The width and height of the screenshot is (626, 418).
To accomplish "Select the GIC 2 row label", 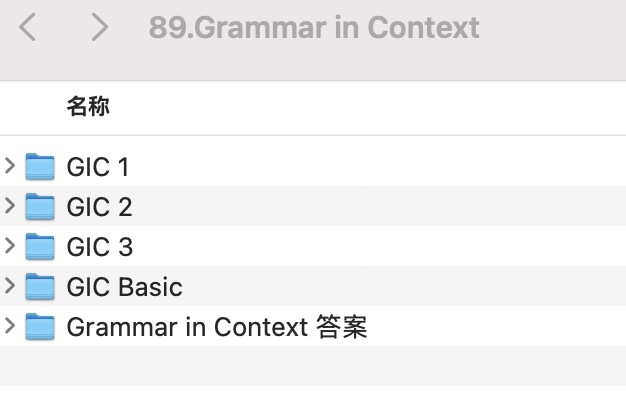I will 99,207.
